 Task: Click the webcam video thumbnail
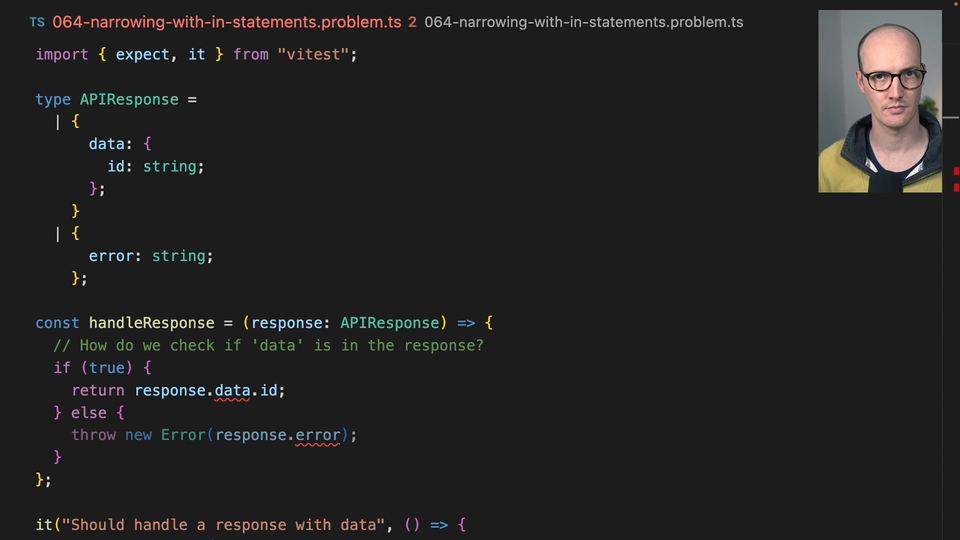879,101
